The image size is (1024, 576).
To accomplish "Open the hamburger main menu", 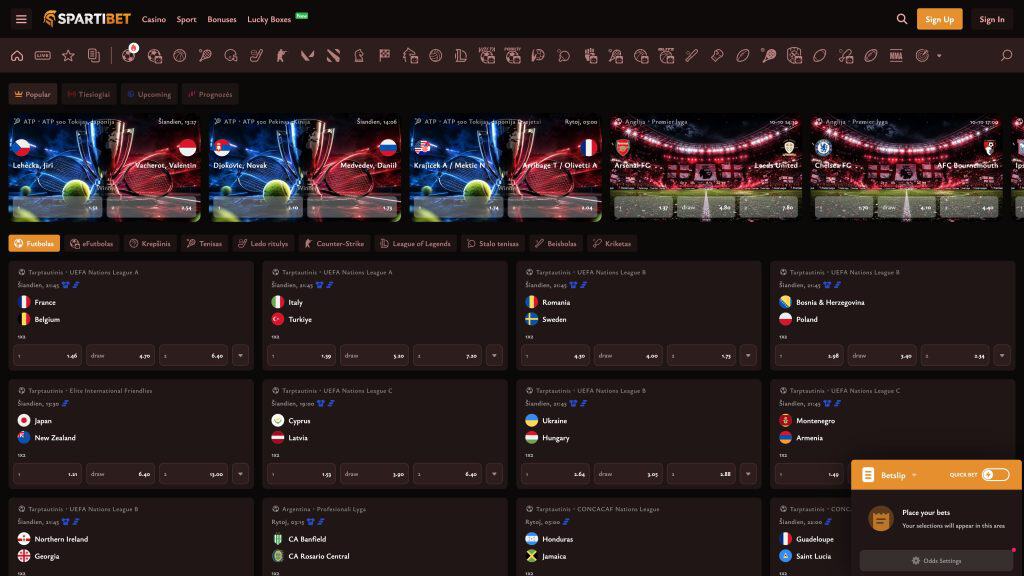I will point(21,19).
